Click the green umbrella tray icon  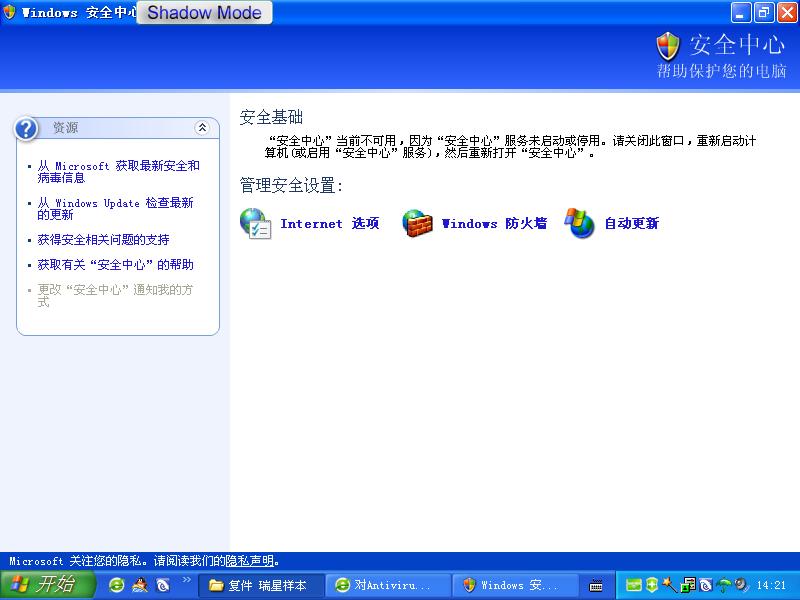pyautogui.click(x=724, y=585)
